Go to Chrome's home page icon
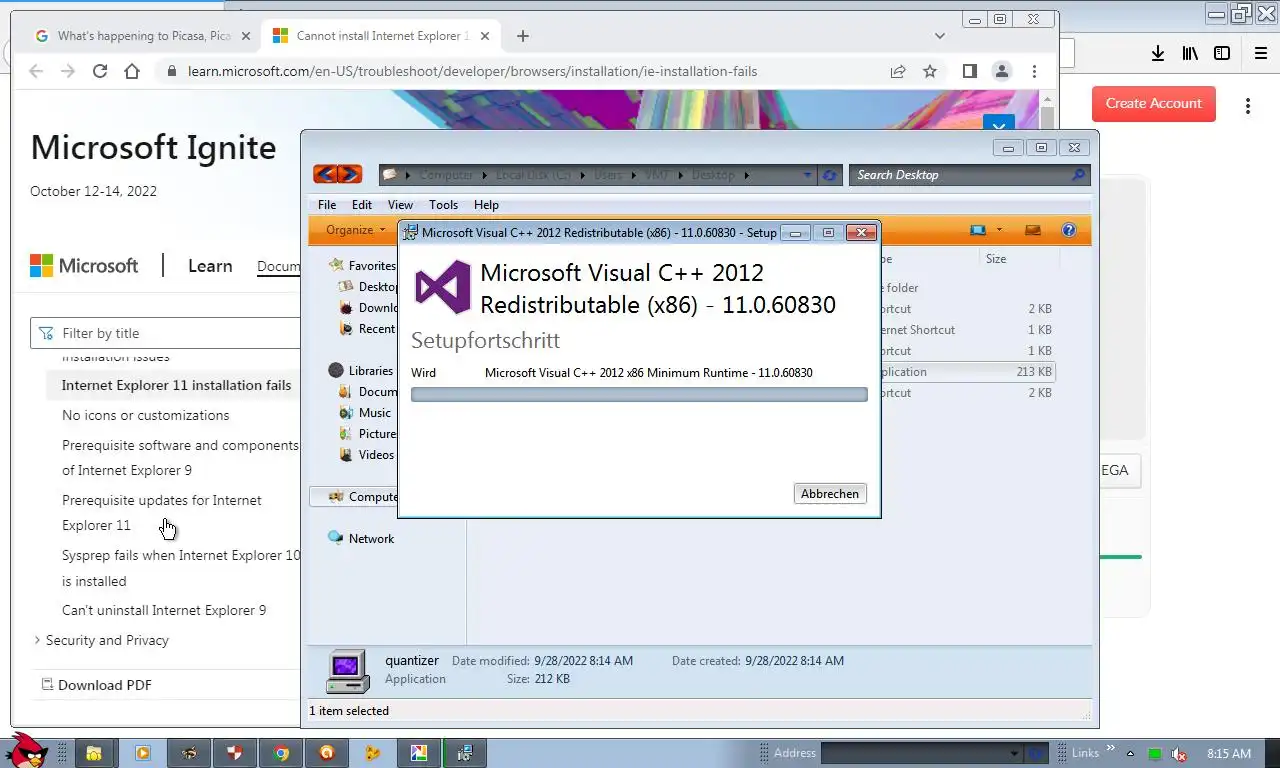Viewport: 1280px width, 768px height. 132,71
